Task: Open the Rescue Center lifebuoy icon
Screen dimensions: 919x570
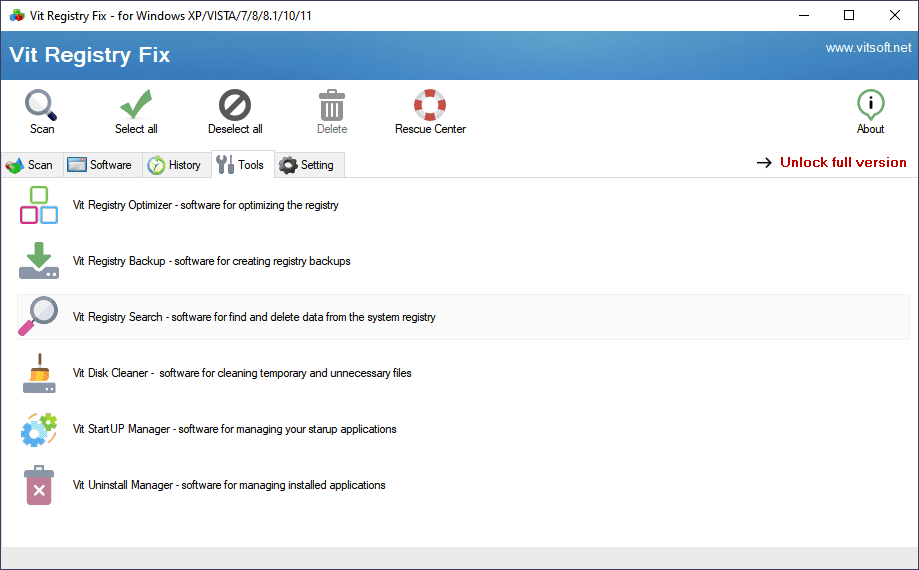Action: click(x=430, y=105)
